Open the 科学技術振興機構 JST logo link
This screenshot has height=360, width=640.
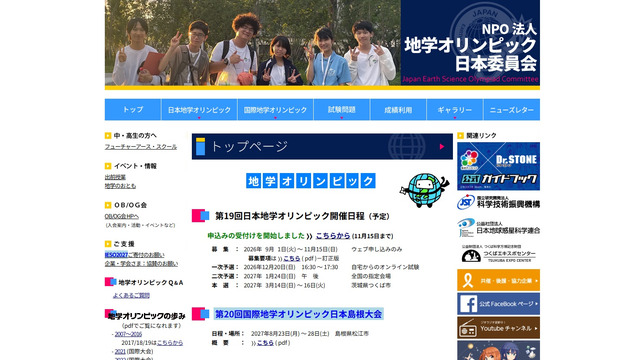coord(498,202)
